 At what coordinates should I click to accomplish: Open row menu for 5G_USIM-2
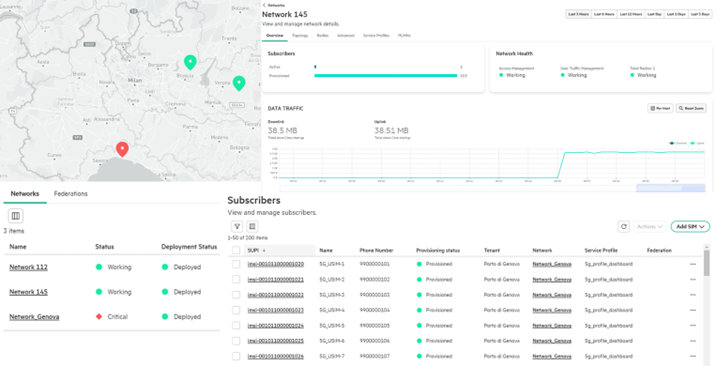point(693,279)
